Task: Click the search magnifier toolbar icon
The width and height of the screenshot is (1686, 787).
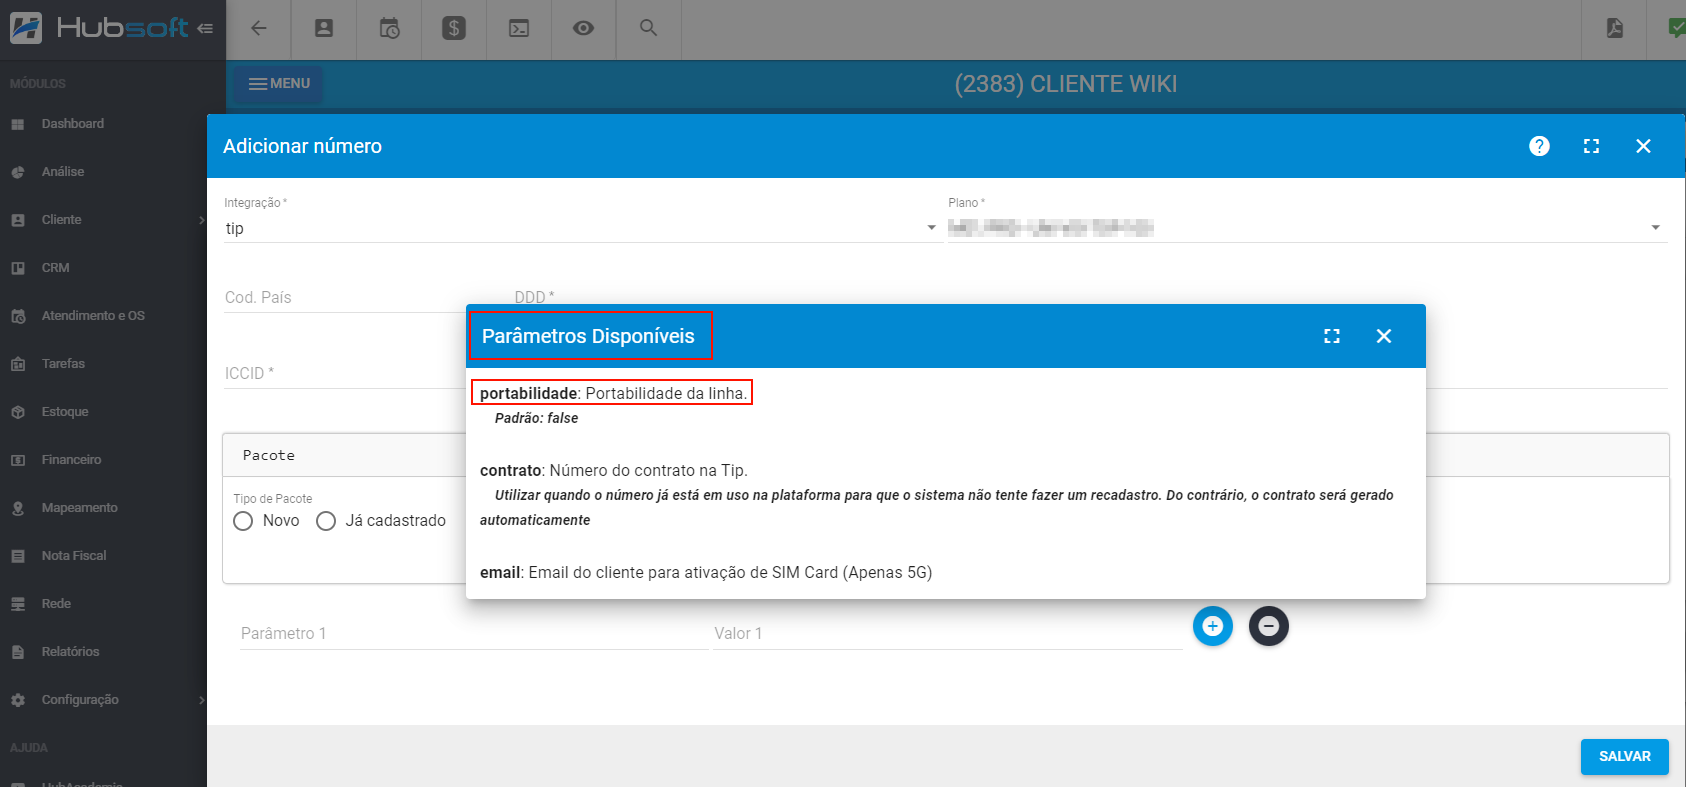Action: (649, 28)
